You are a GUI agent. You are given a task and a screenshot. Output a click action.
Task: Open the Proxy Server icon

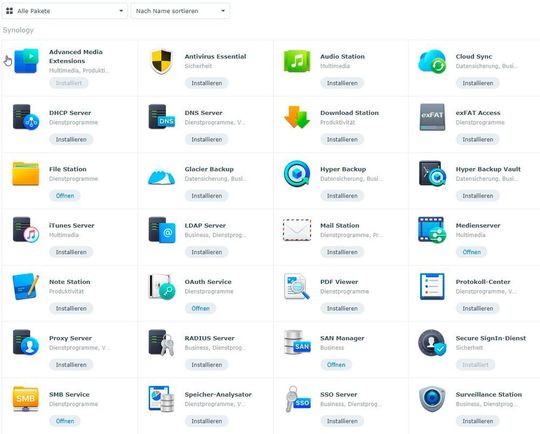[x=26, y=342]
